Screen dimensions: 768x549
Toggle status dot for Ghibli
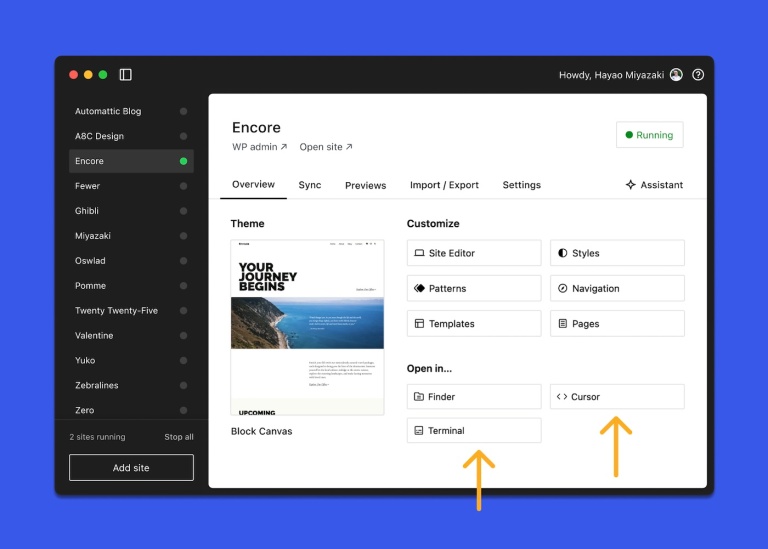[183, 211]
